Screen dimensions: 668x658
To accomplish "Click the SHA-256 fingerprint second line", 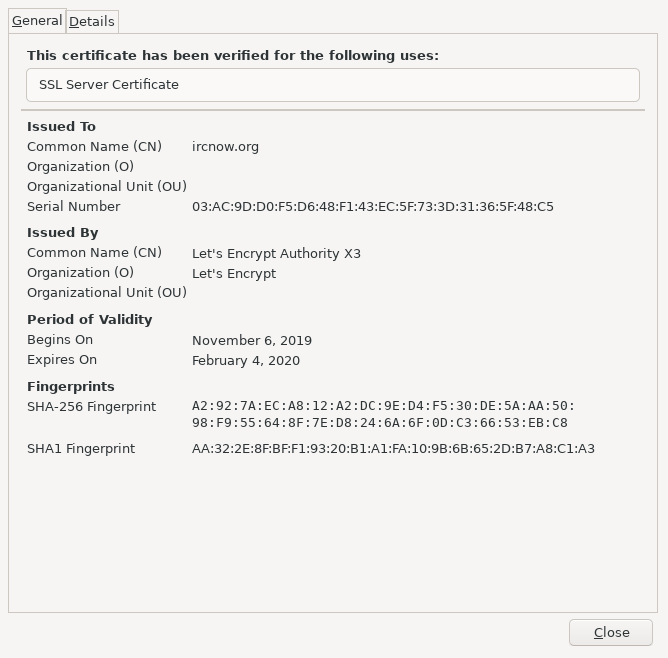I will 380,423.
